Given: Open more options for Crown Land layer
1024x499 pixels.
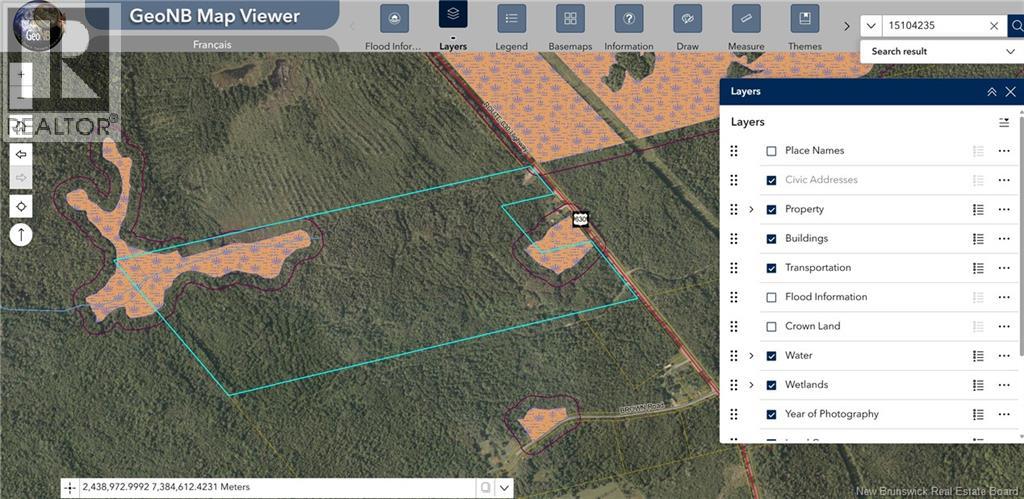Looking at the screenshot, I should [x=1004, y=327].
